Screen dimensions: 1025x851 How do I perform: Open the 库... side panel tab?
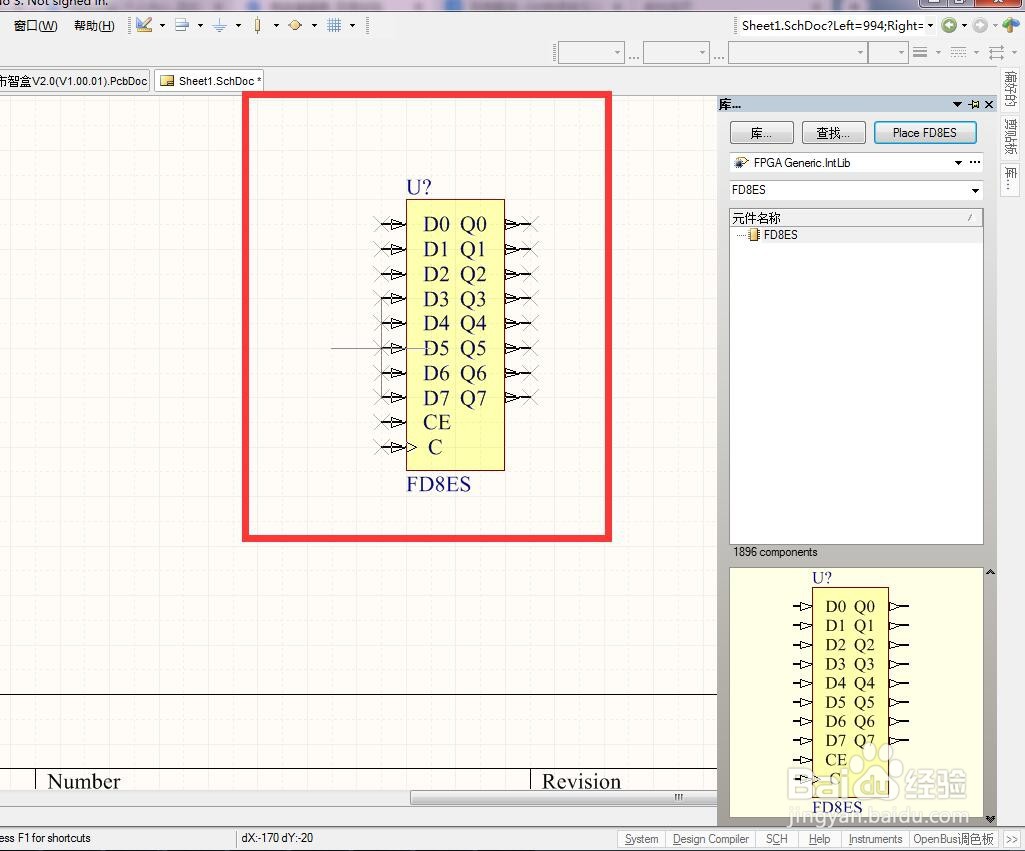point(1011,180)
